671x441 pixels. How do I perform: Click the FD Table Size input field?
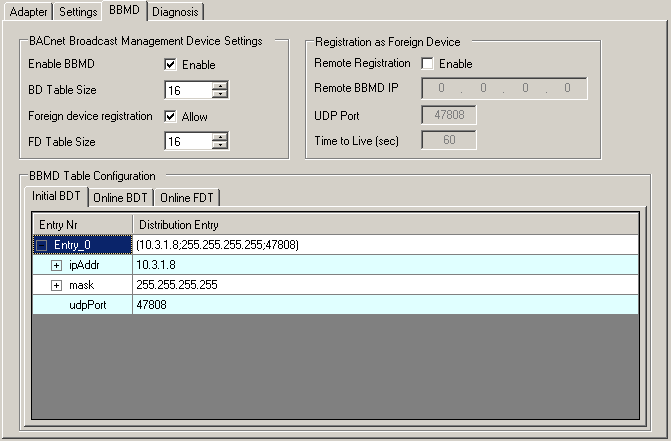(x=187, y=142)
